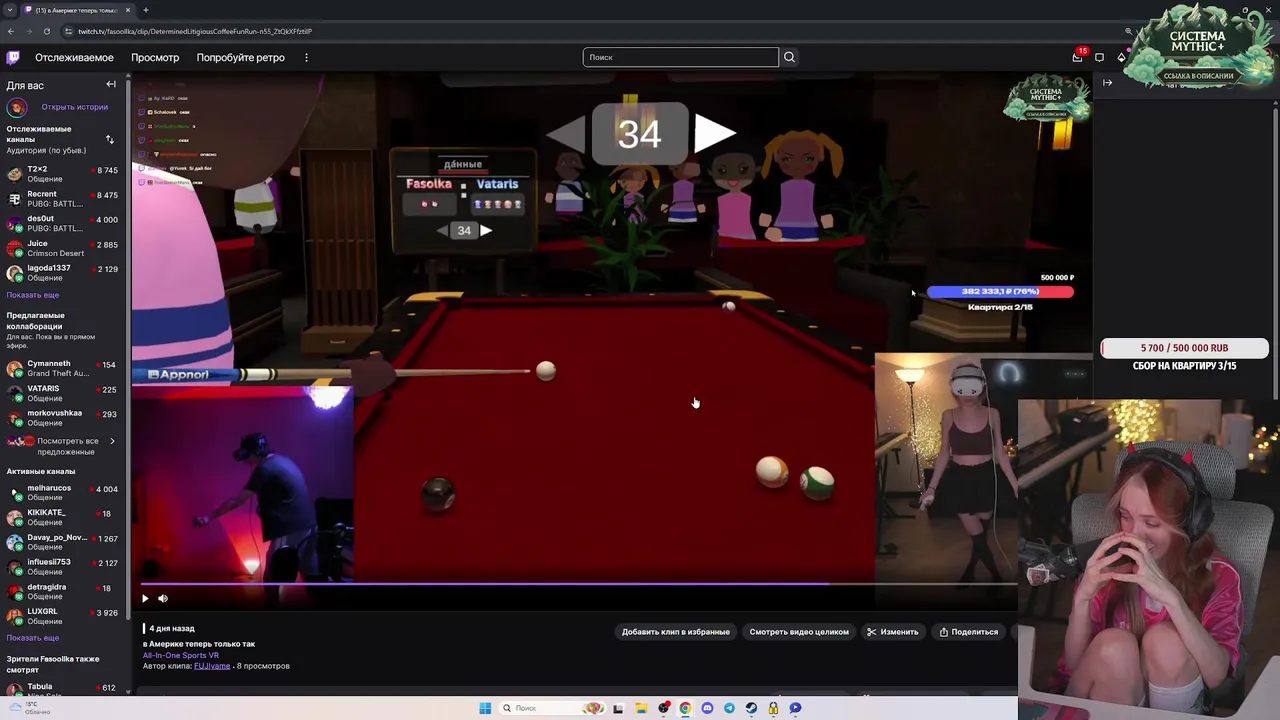Open the Task View taskbar icon
Image resolution: width=1280 pixels, height=720 pixels.
(618, 708)
